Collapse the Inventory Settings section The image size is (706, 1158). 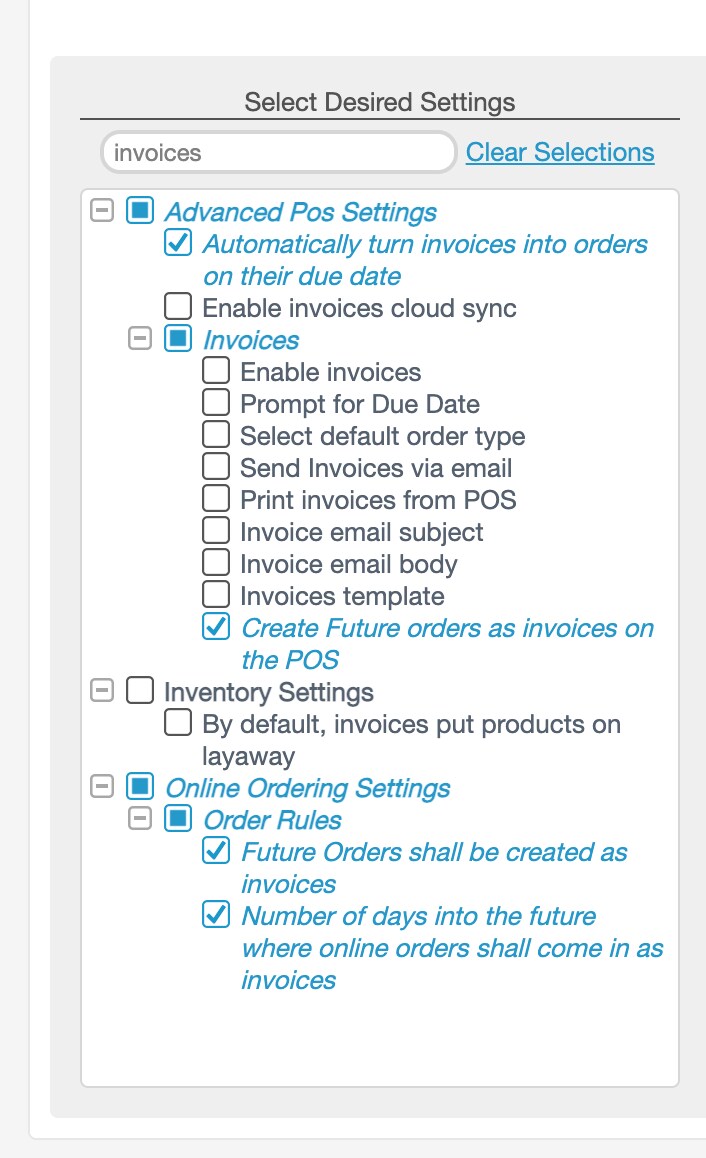tap(102, 692)
